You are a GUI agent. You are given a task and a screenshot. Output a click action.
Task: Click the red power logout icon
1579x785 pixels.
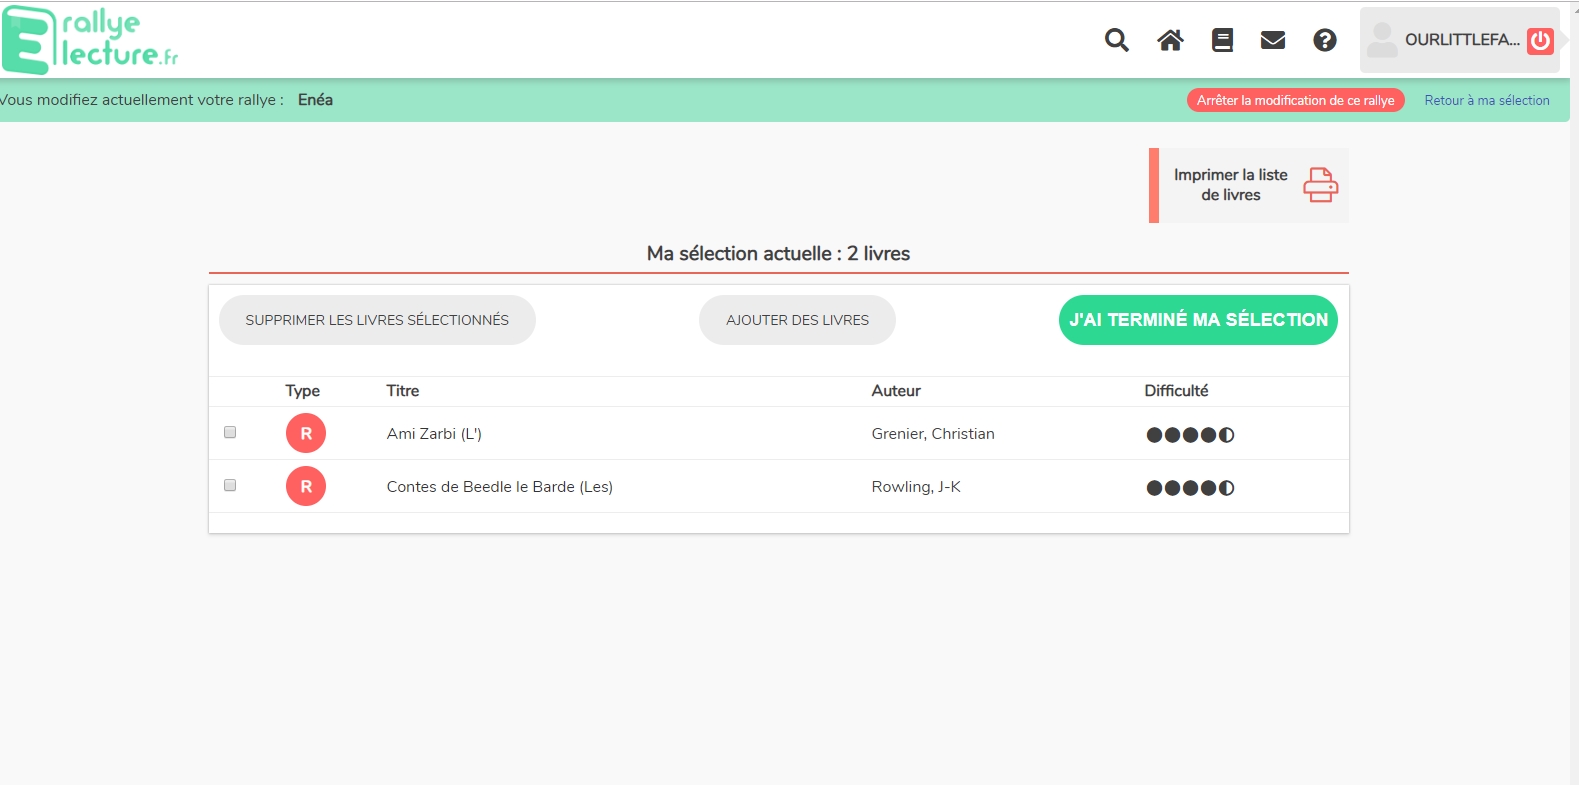[1540, 40]
